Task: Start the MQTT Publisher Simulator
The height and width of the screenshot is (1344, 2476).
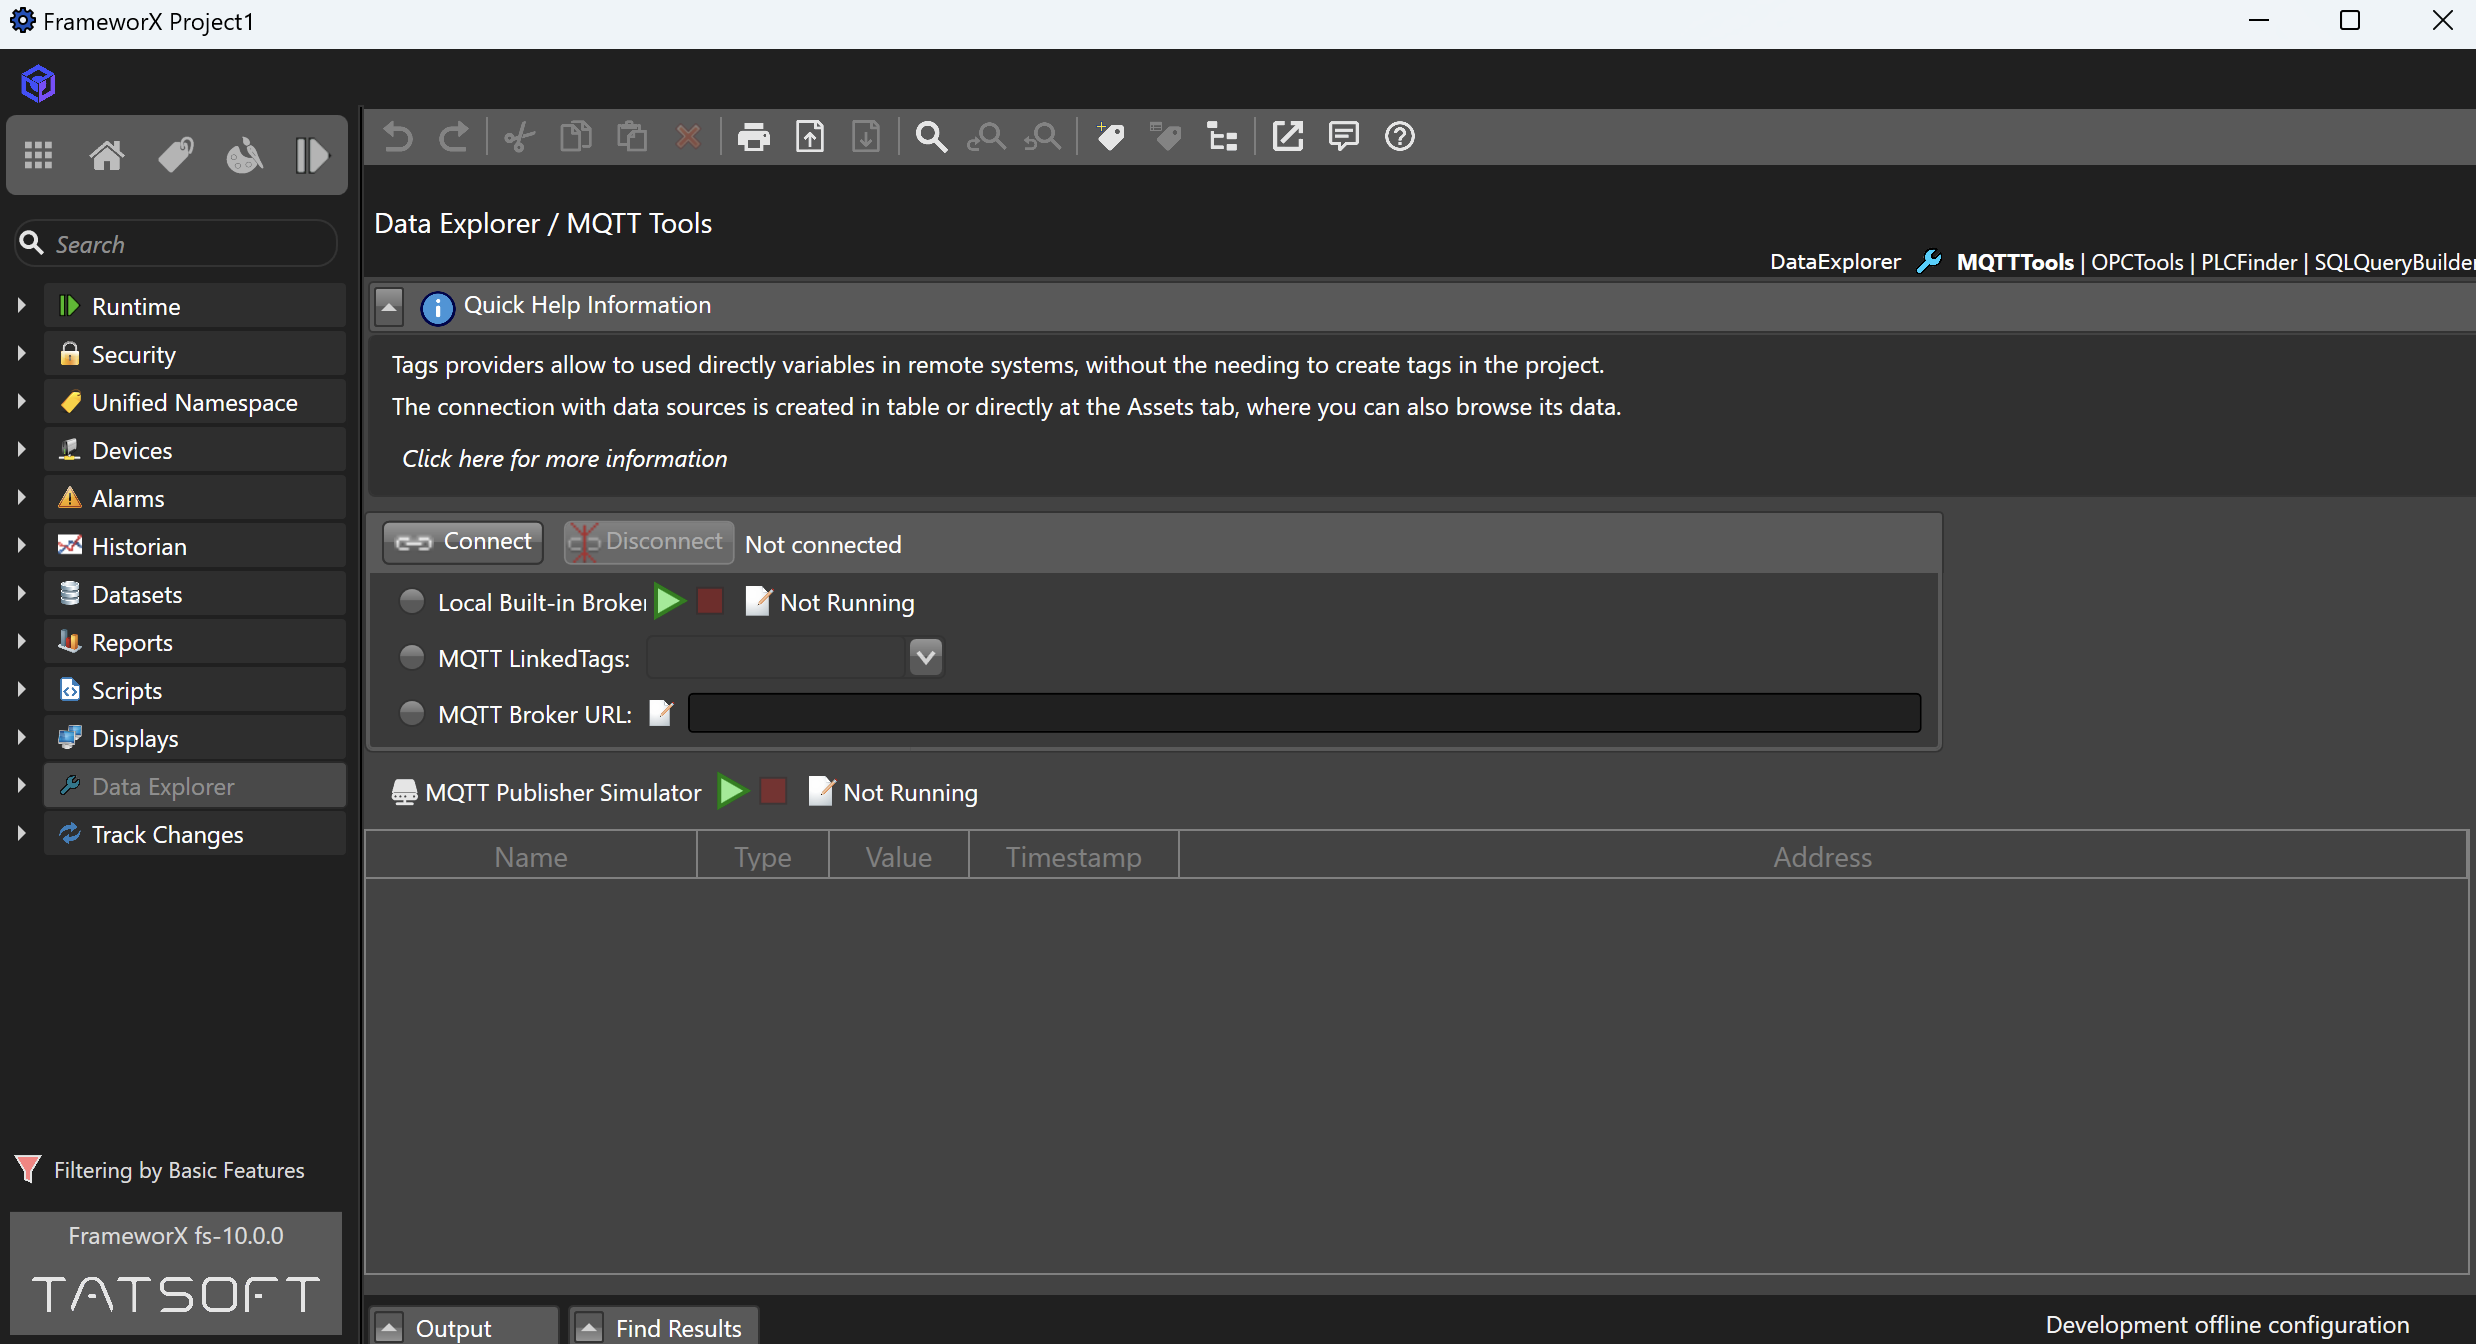Action: (733, 791)
